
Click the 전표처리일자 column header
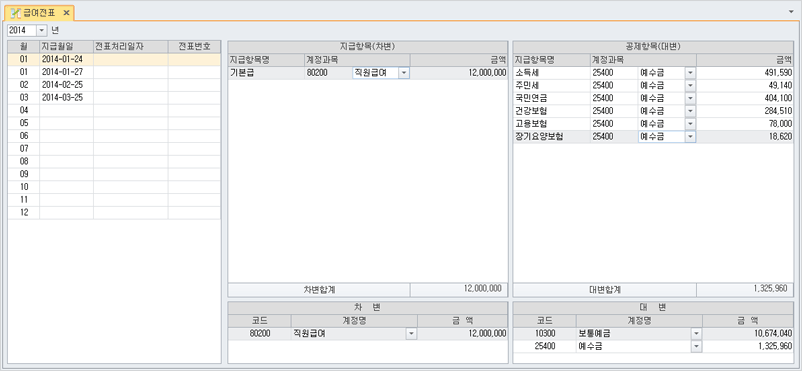coord(130,47)
